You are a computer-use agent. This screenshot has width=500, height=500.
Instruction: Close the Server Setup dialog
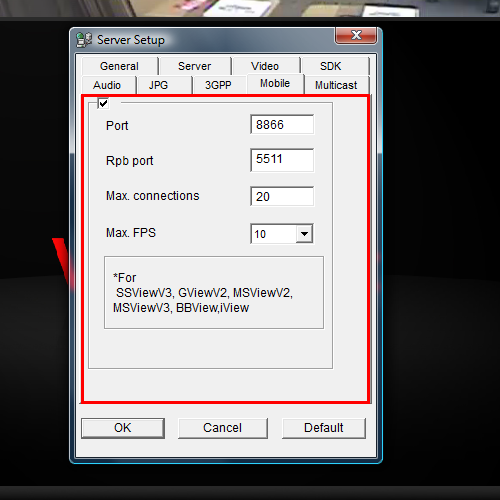pyautogui.click(x=356, y=35)
